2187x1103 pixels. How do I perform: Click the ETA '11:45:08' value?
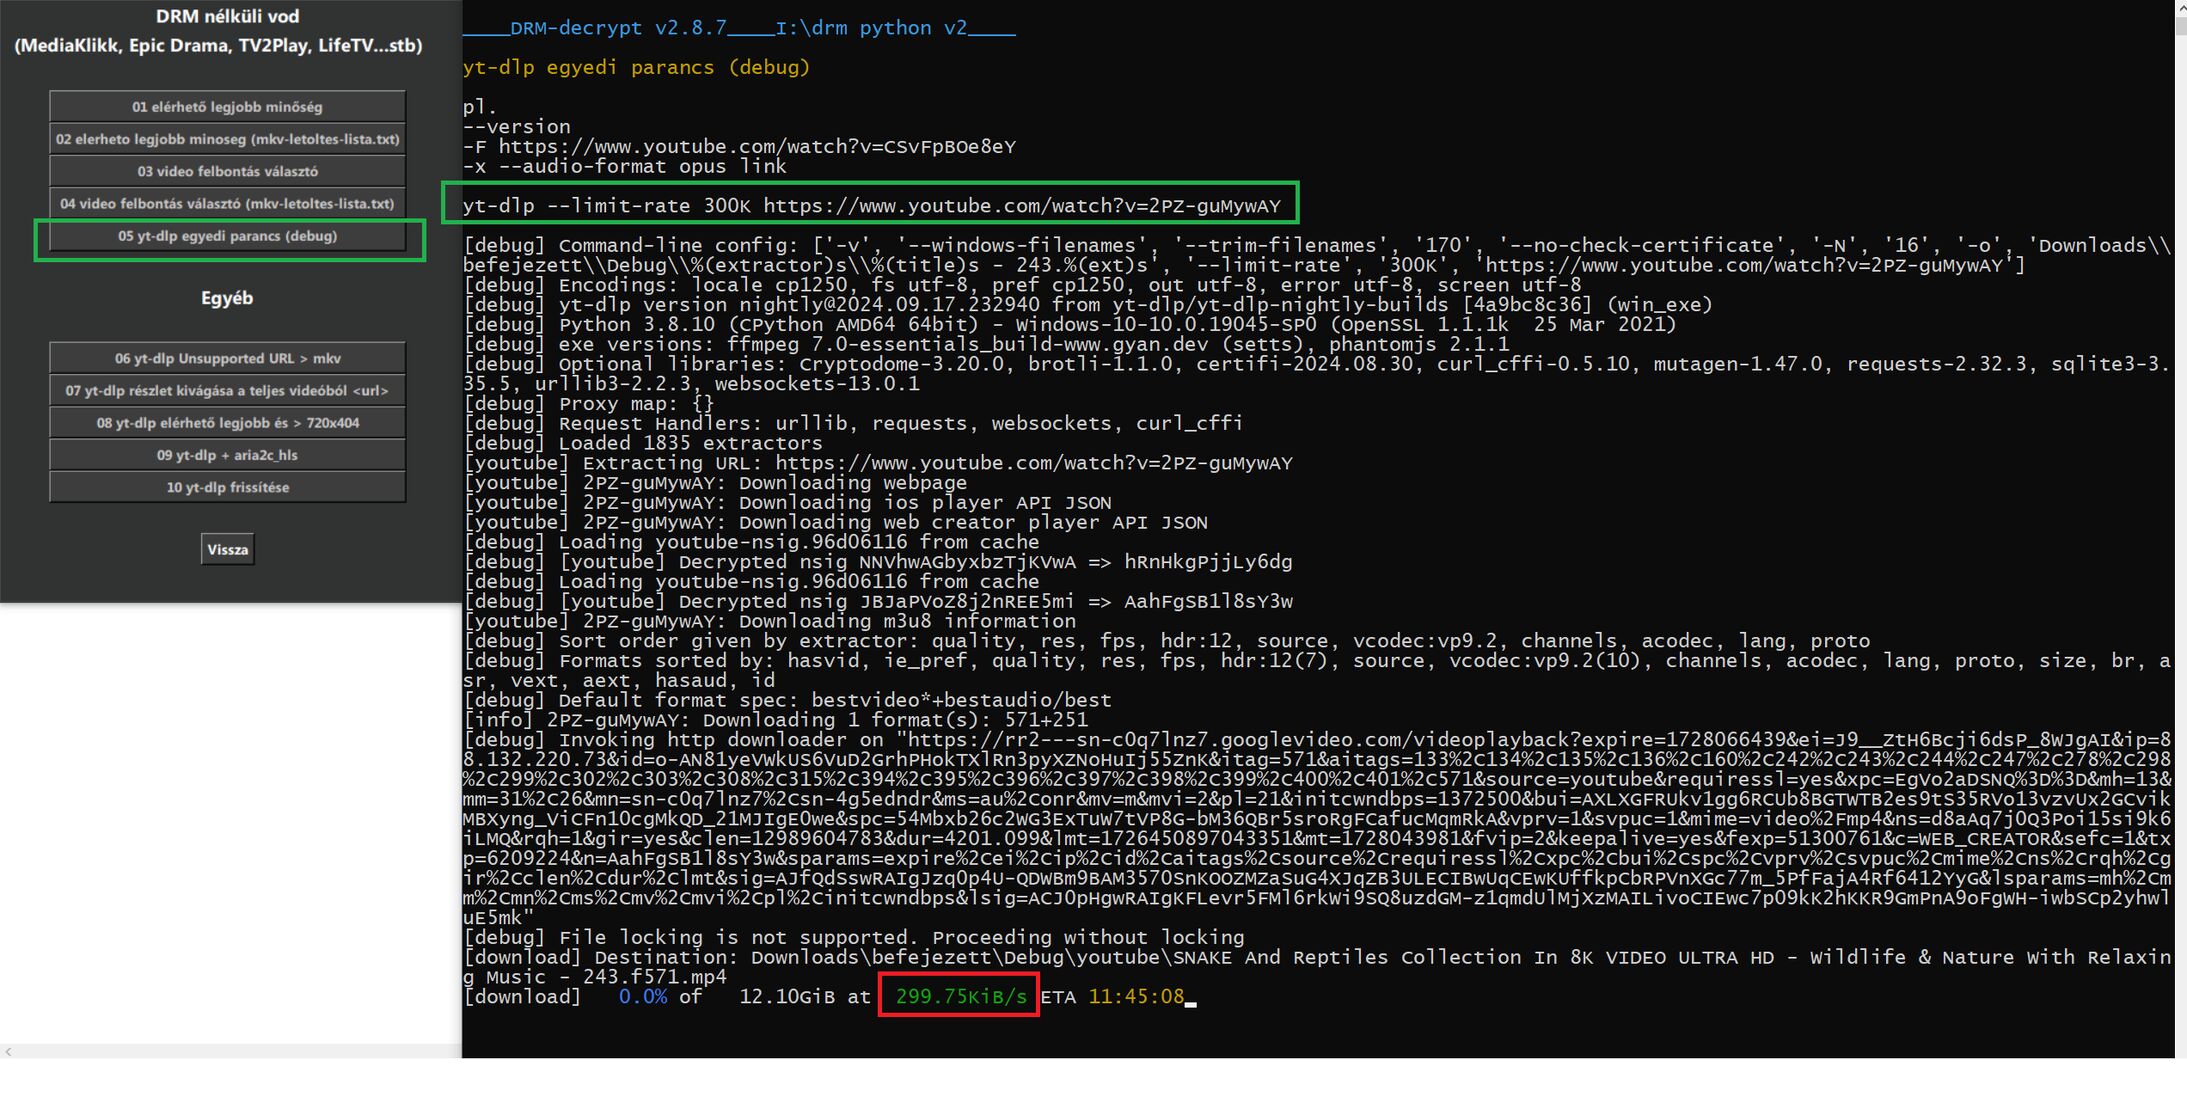click(x=1136, y=996)
